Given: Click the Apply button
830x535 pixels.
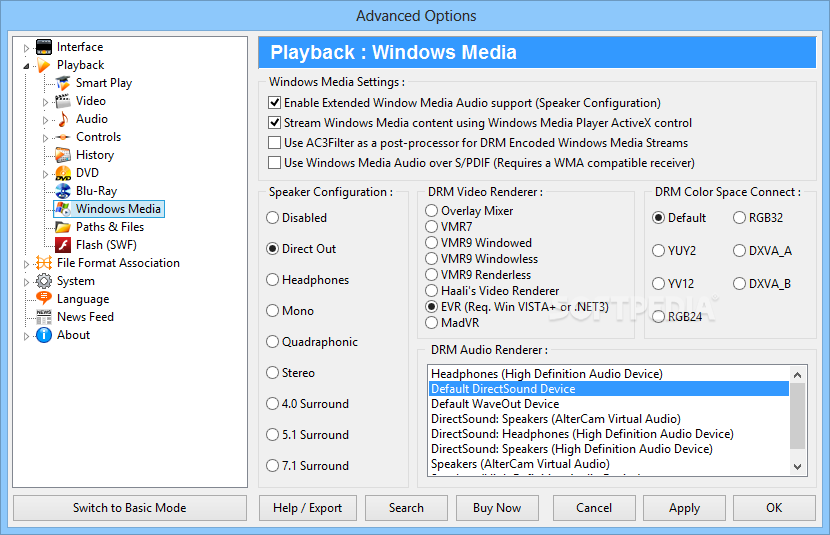Looking at the screenshot, I should pyautogui.click(x=684, y=508).
